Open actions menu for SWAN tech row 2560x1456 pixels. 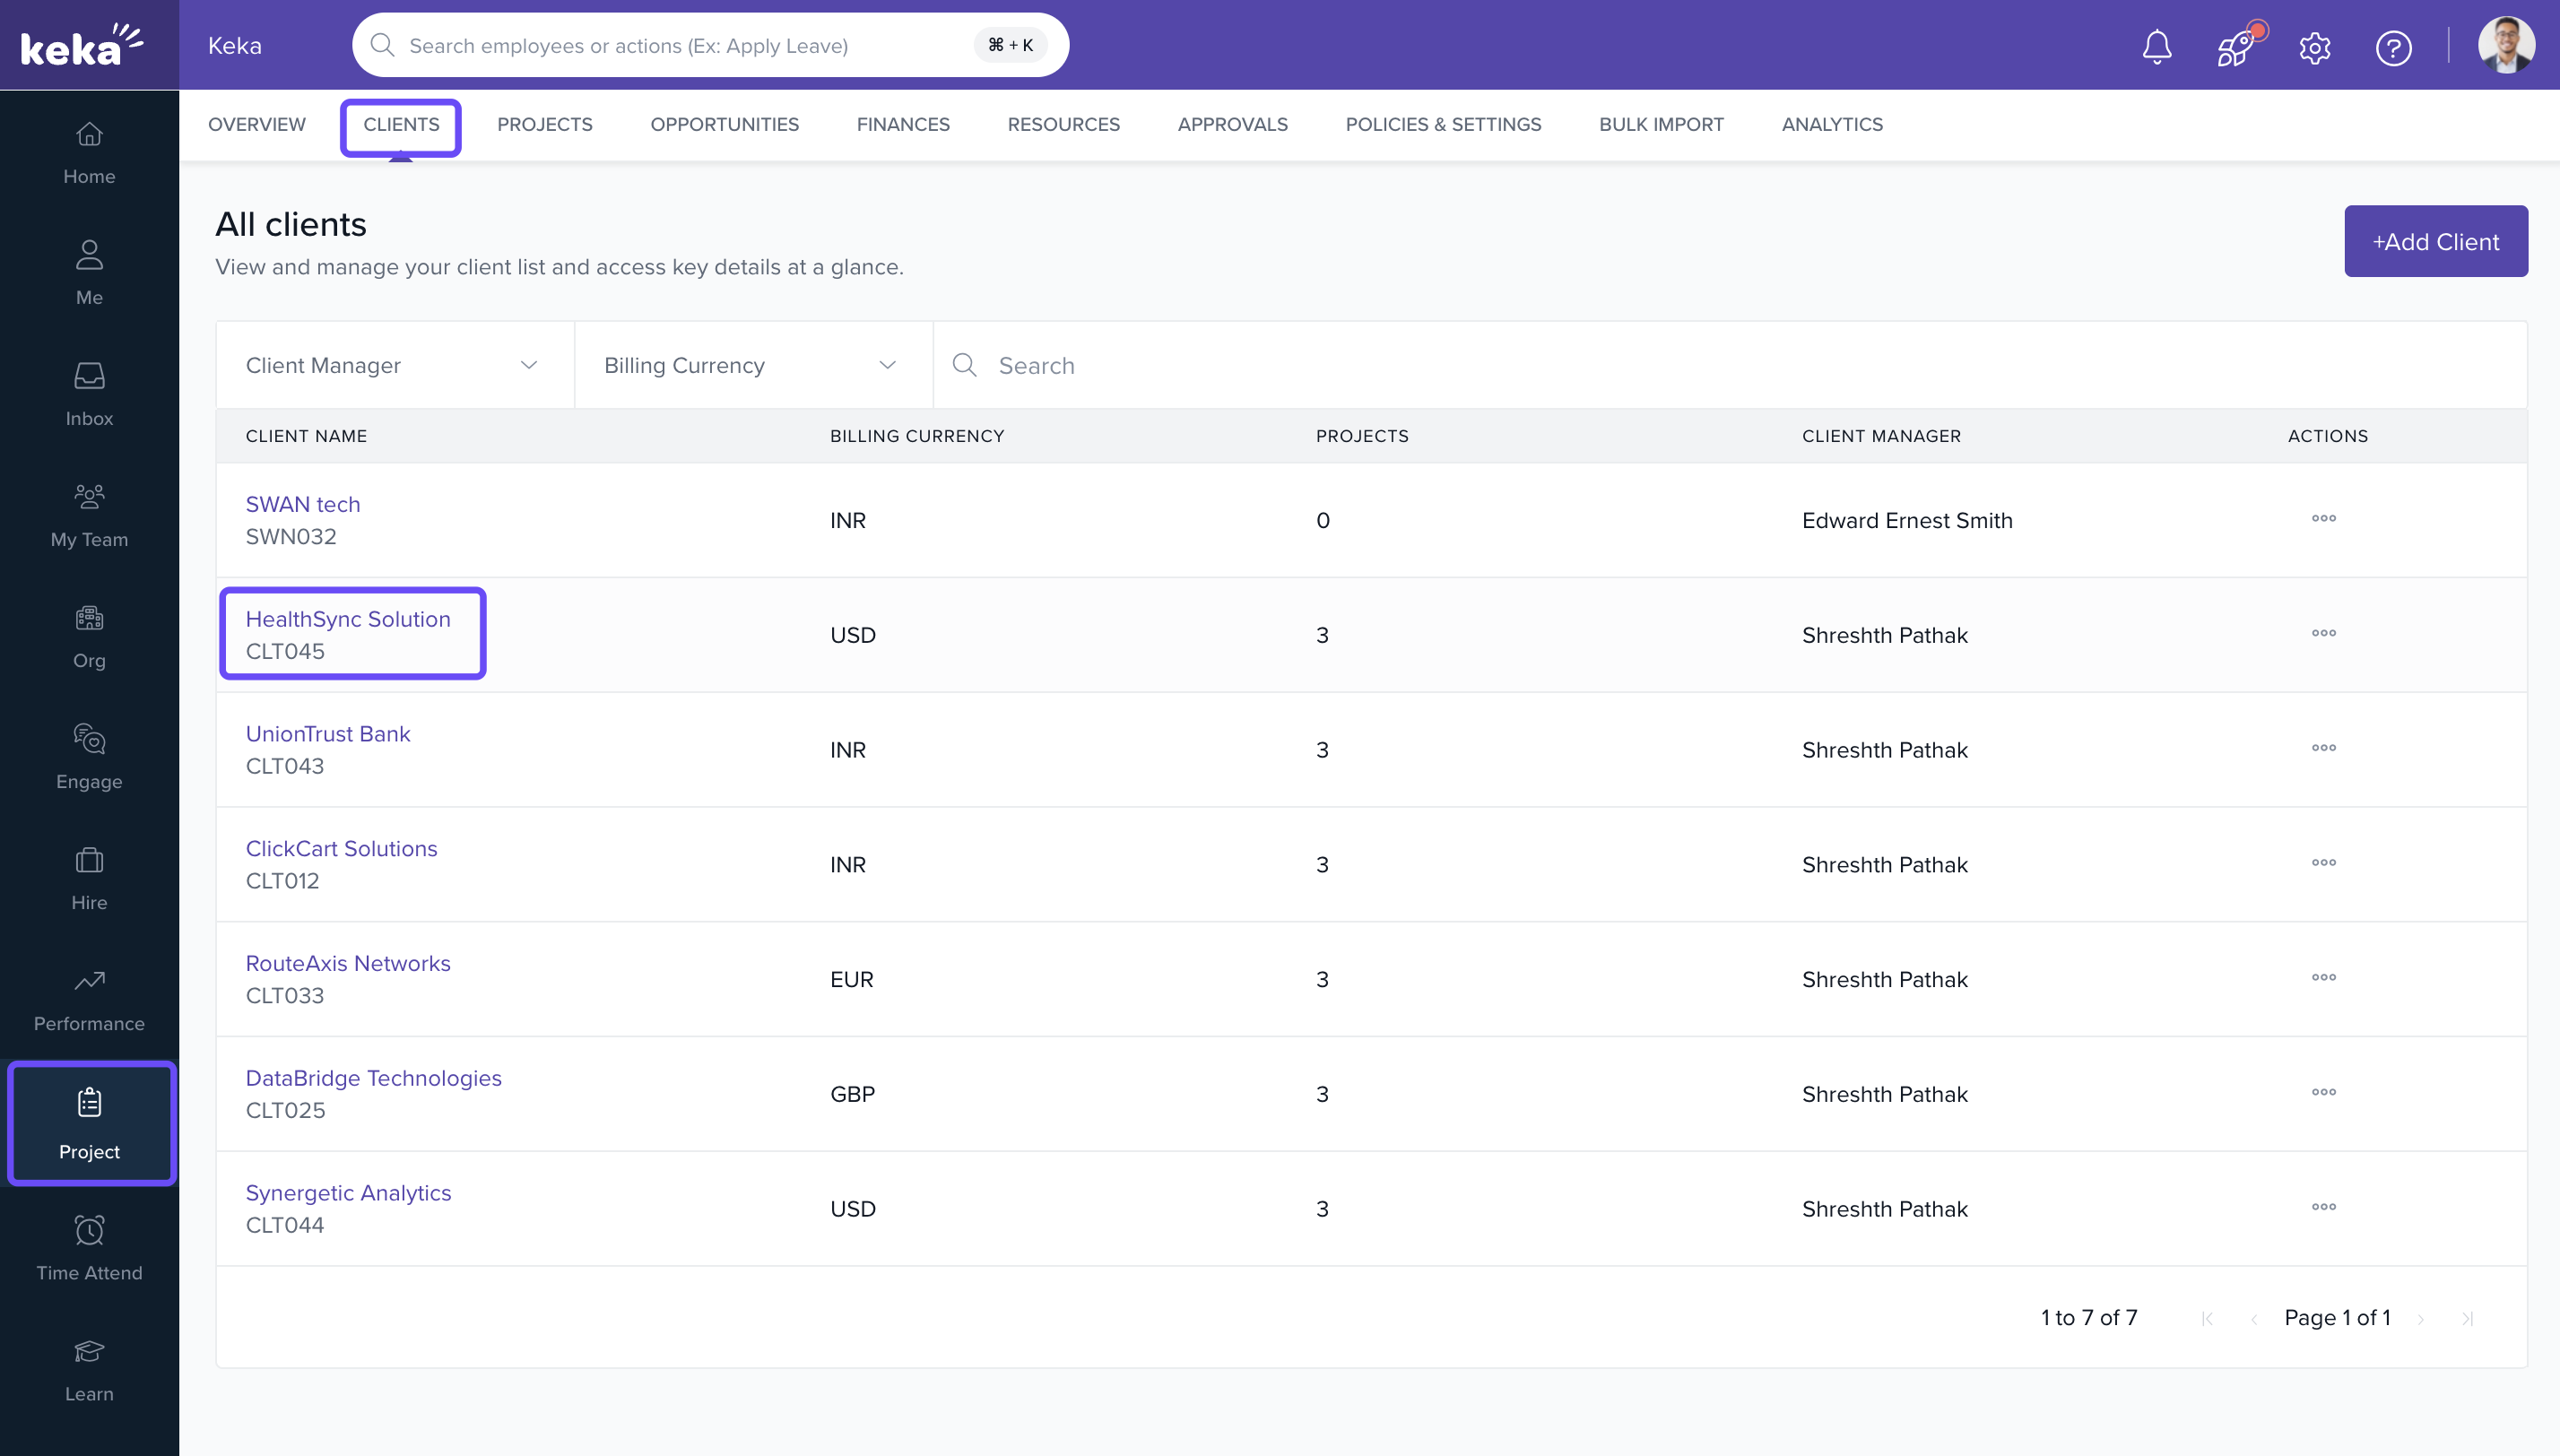(2323, 518)
